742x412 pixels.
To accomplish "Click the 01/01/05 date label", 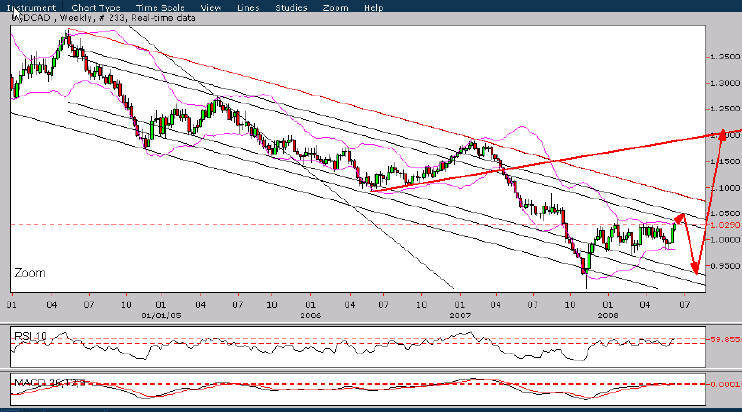I will click(161, 315).
